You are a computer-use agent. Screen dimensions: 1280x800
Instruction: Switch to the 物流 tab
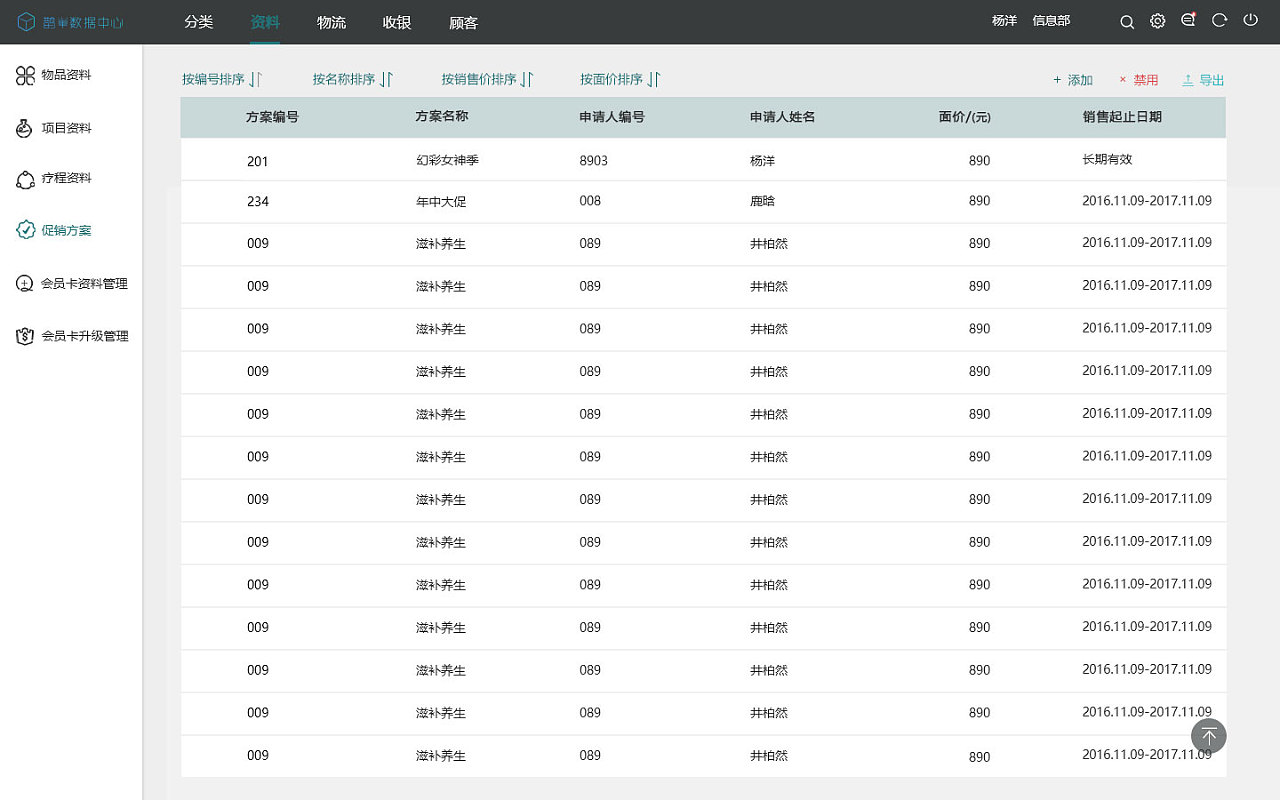(x=331, y=22)
